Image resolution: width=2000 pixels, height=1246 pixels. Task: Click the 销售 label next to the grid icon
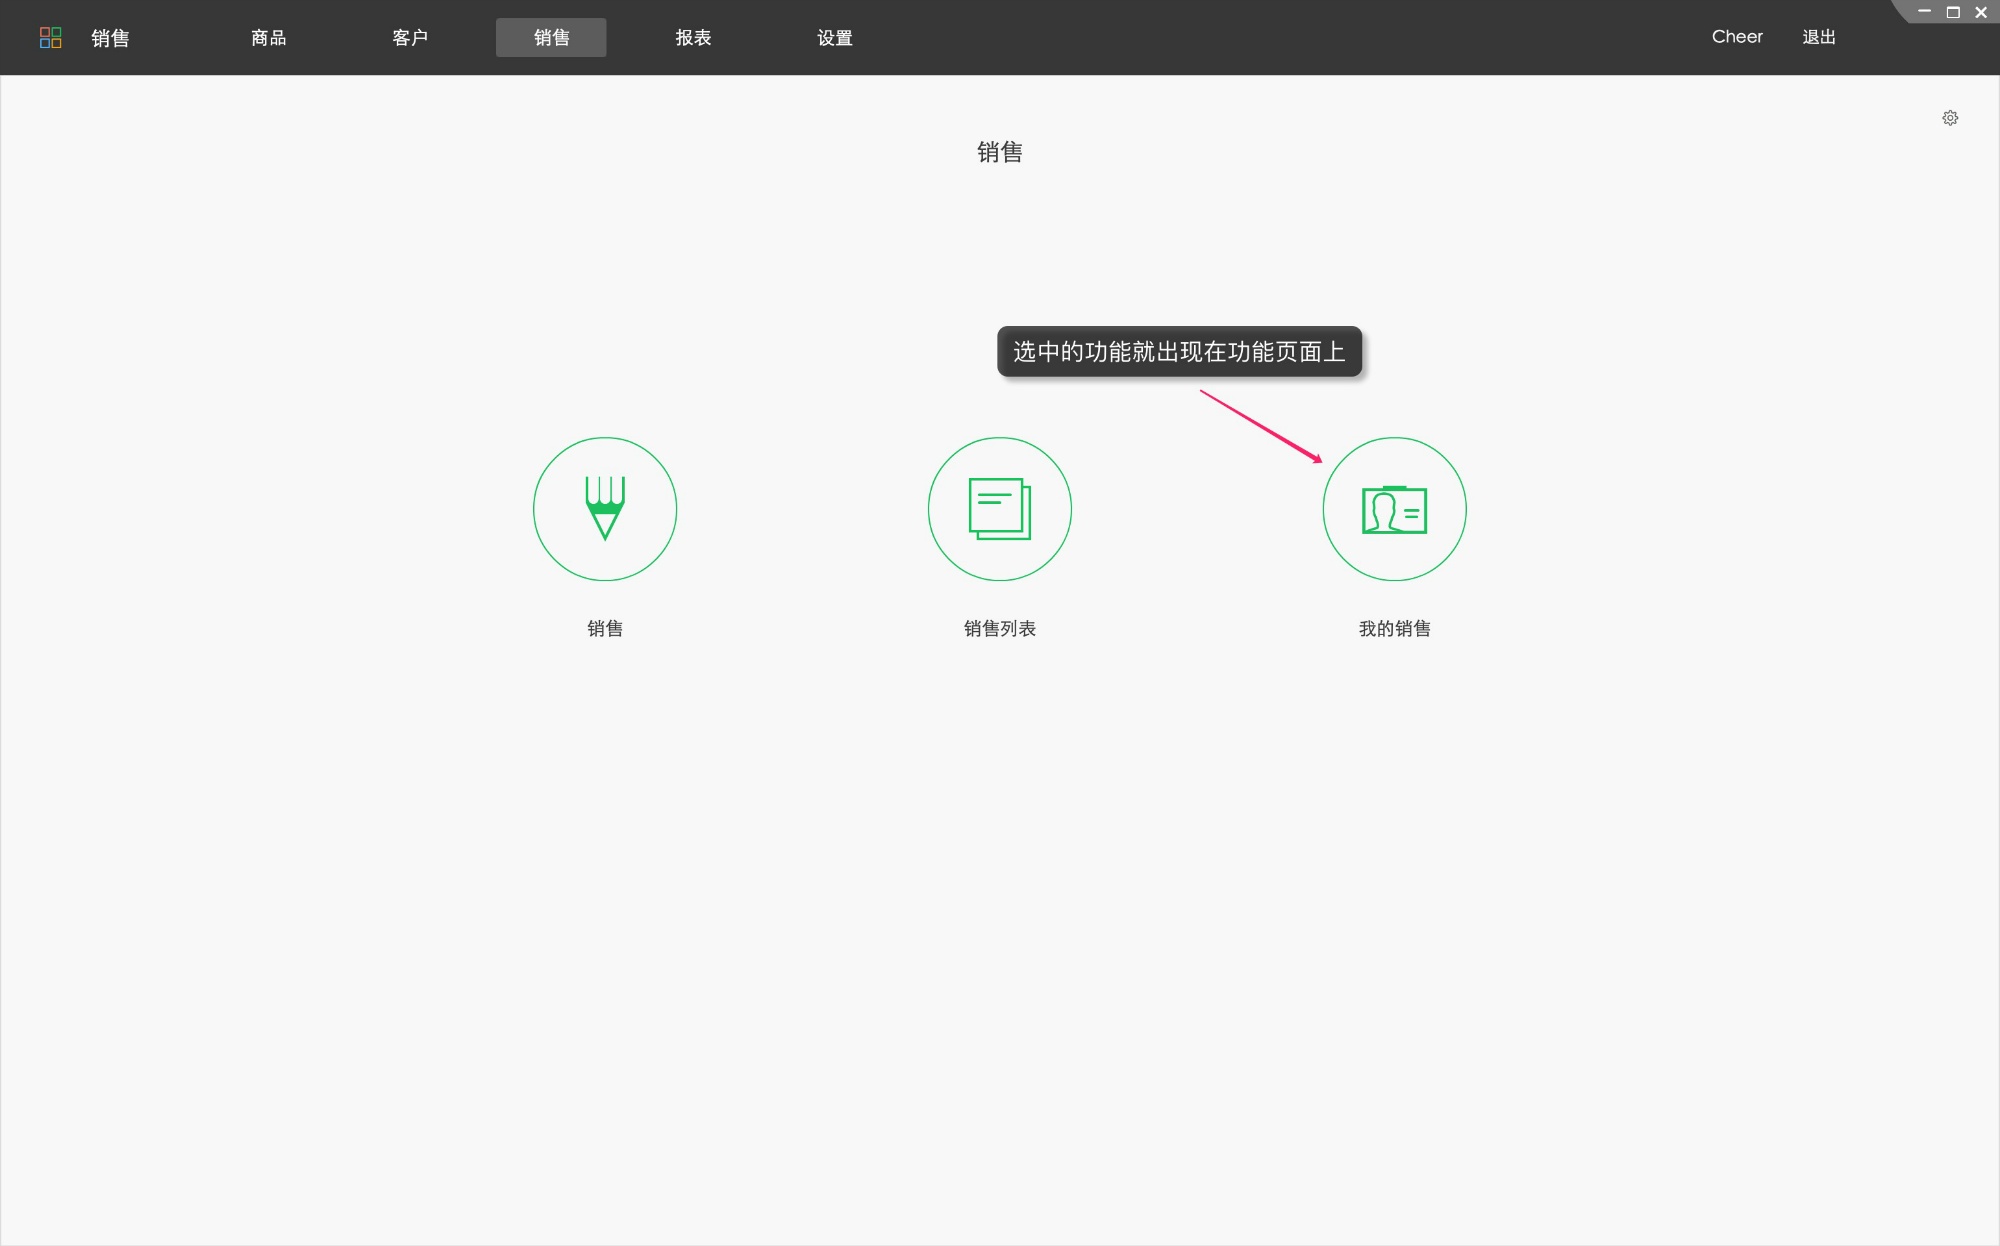point(109,37)
